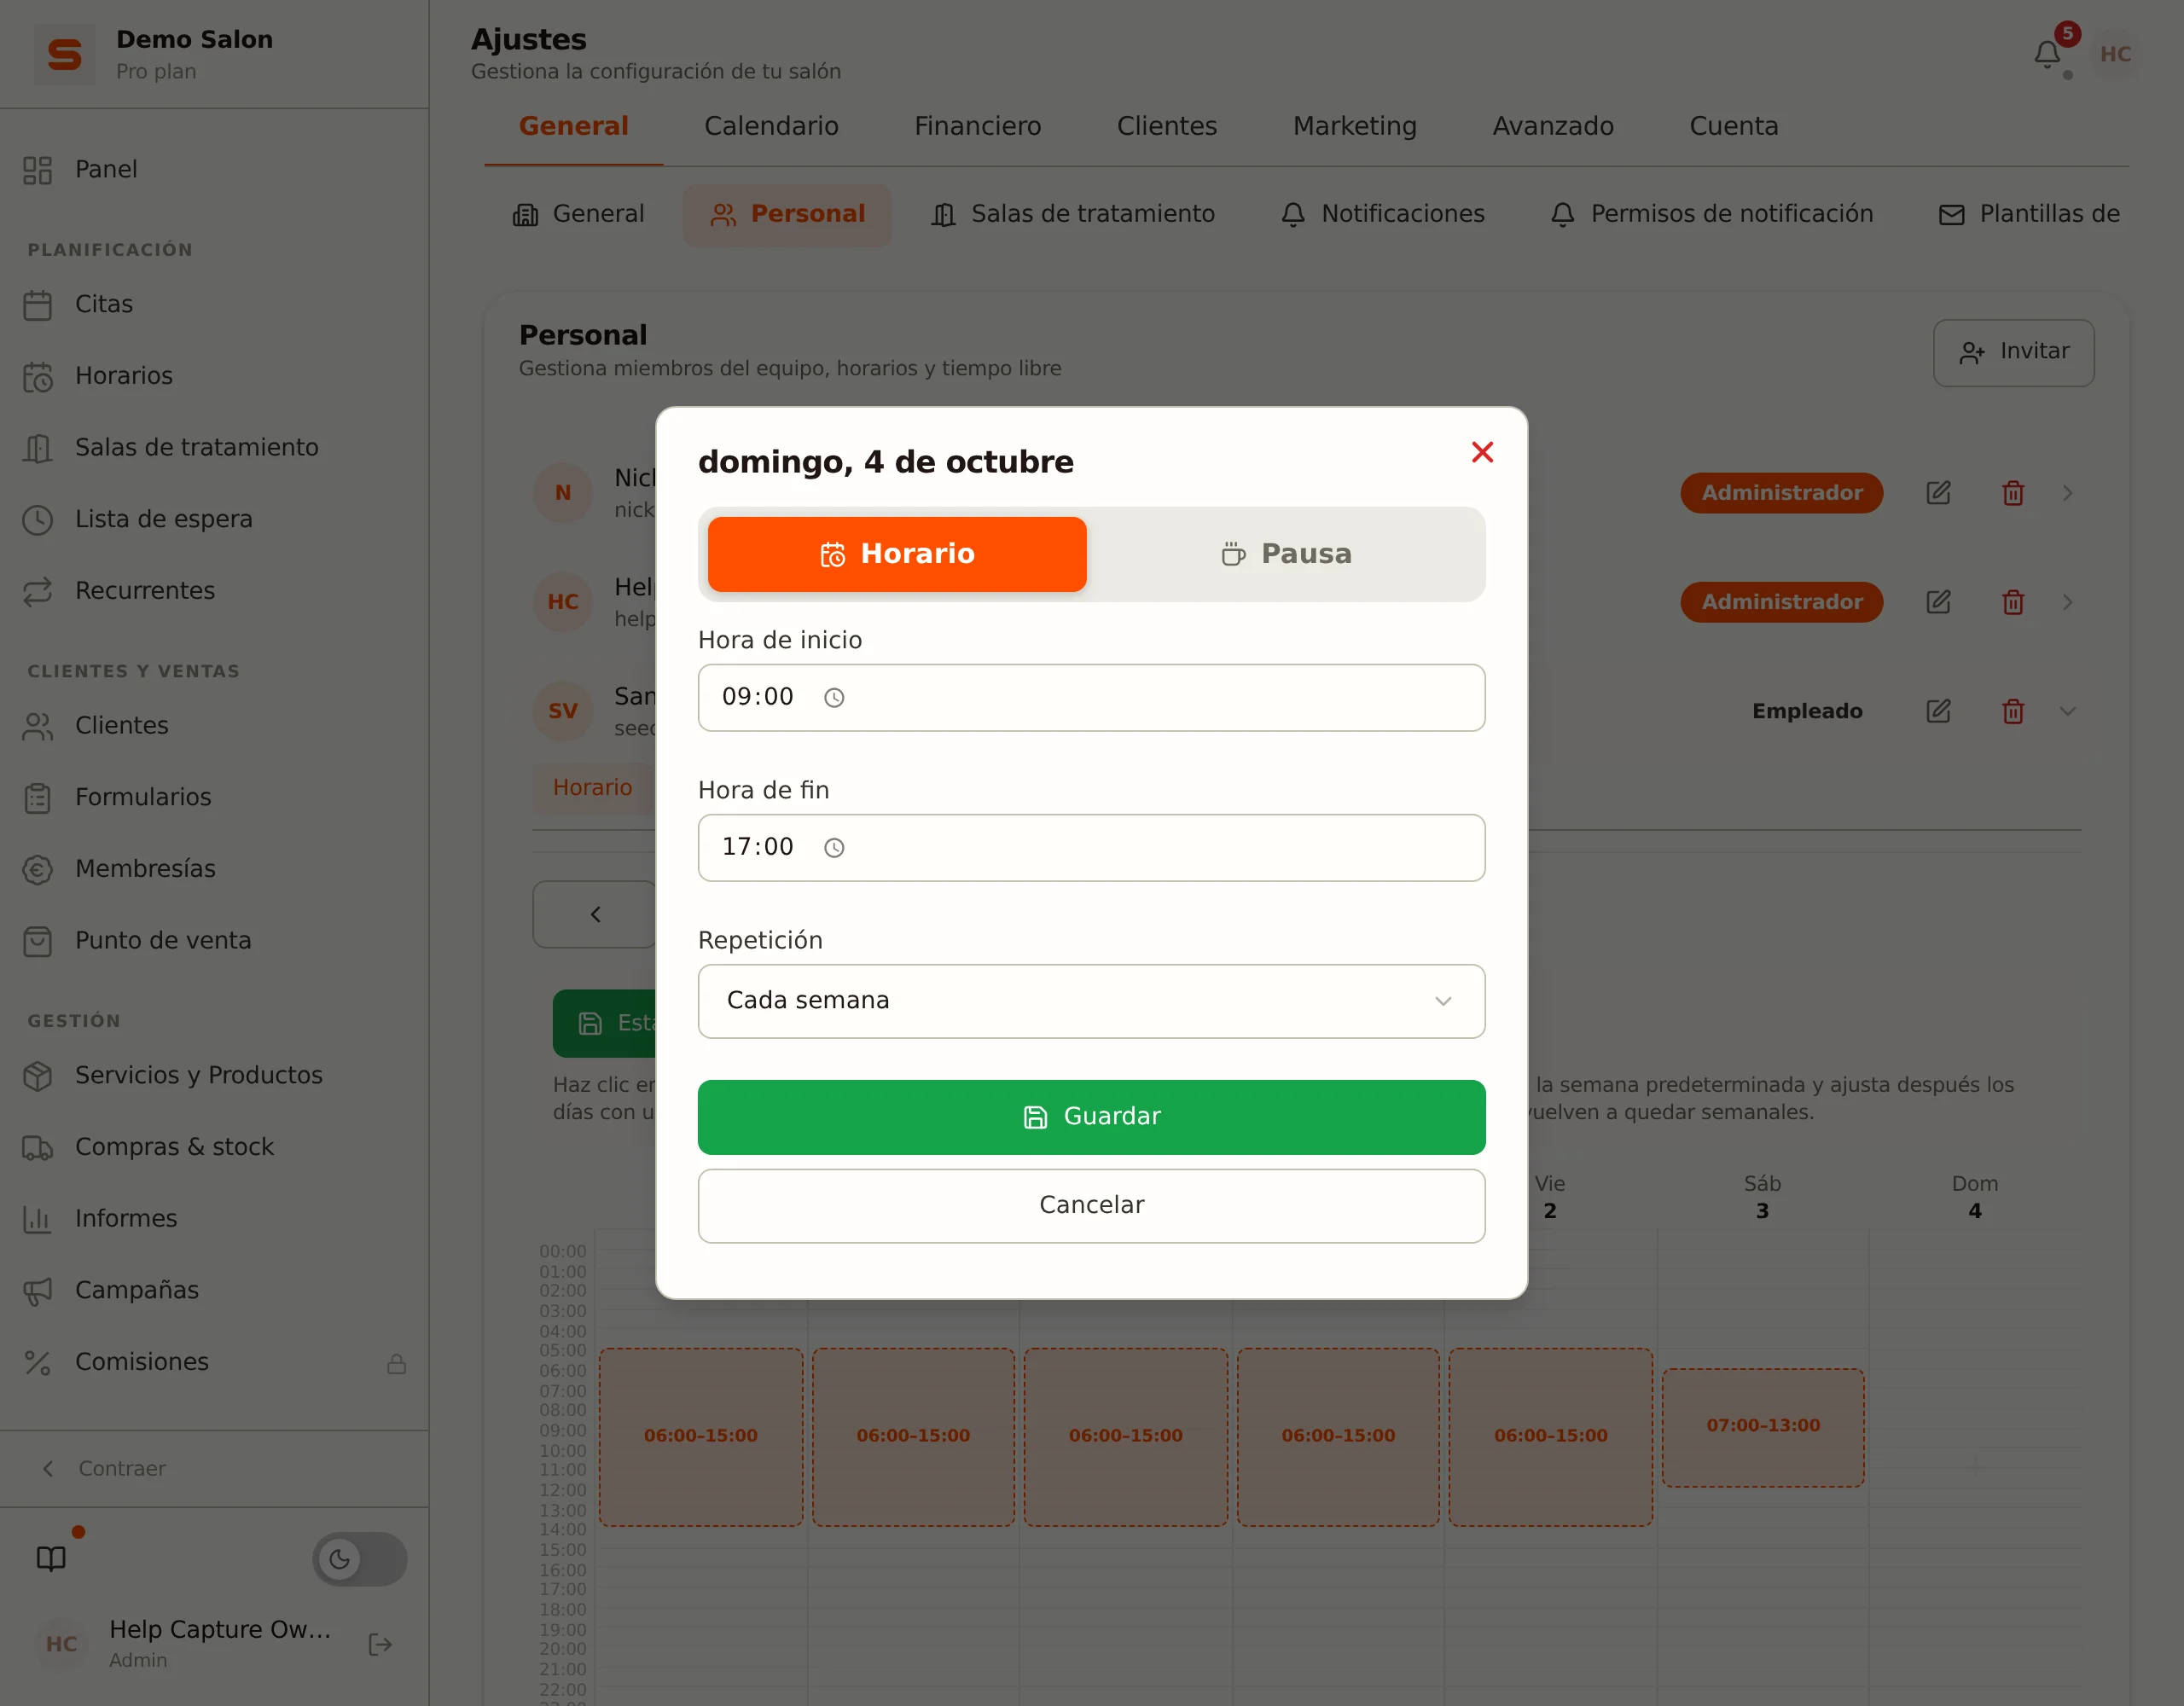
Task: Open Comisiones in the sidebar
Action: click(214, 1362)
